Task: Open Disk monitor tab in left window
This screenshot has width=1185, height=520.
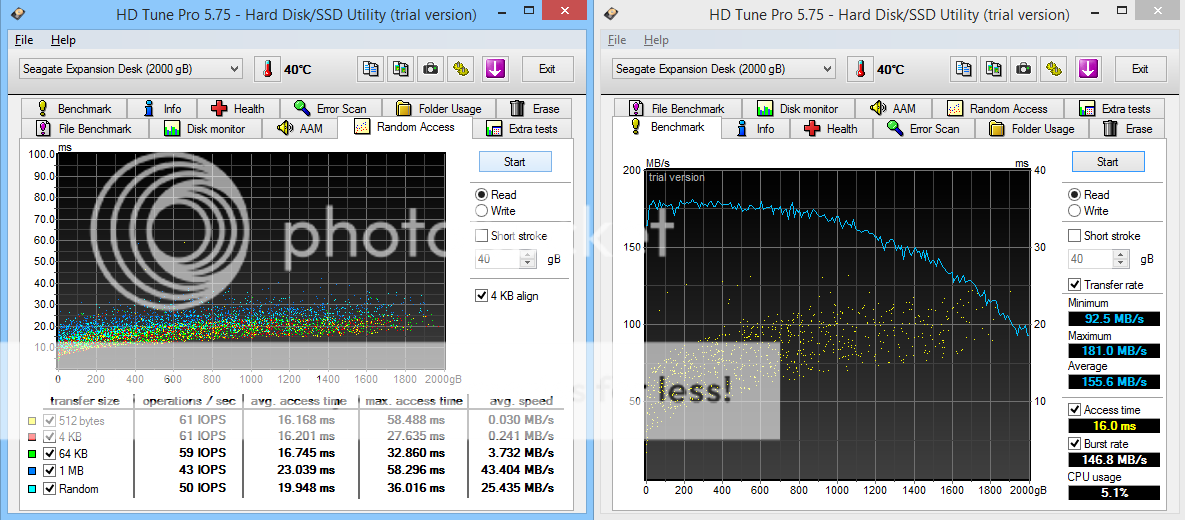Action: 206,128
